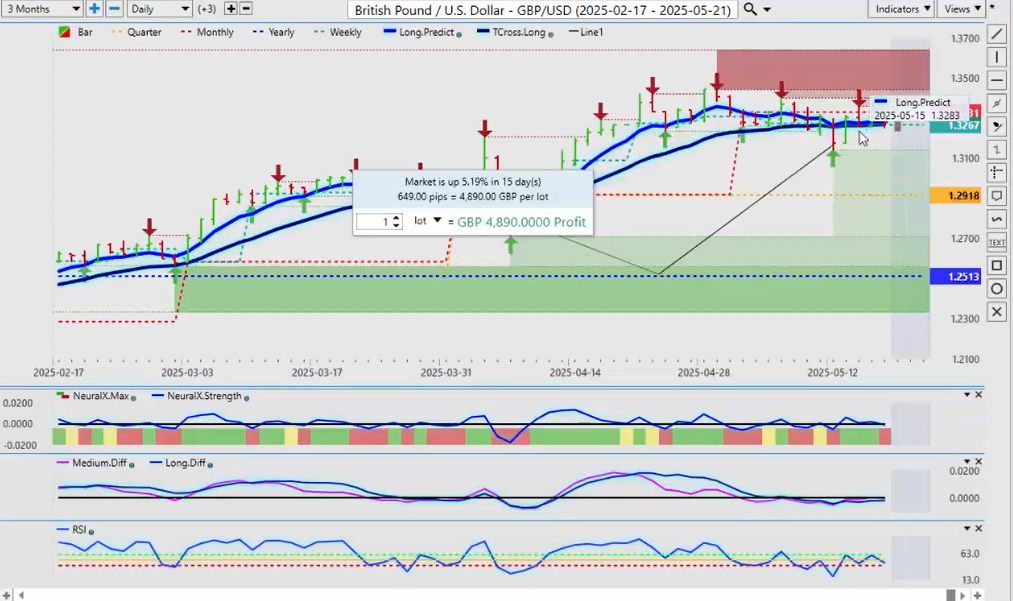This screenshot has height=601, width=1013.
Task: Select the fan arc drawing tool
Action: coord(997,127)
